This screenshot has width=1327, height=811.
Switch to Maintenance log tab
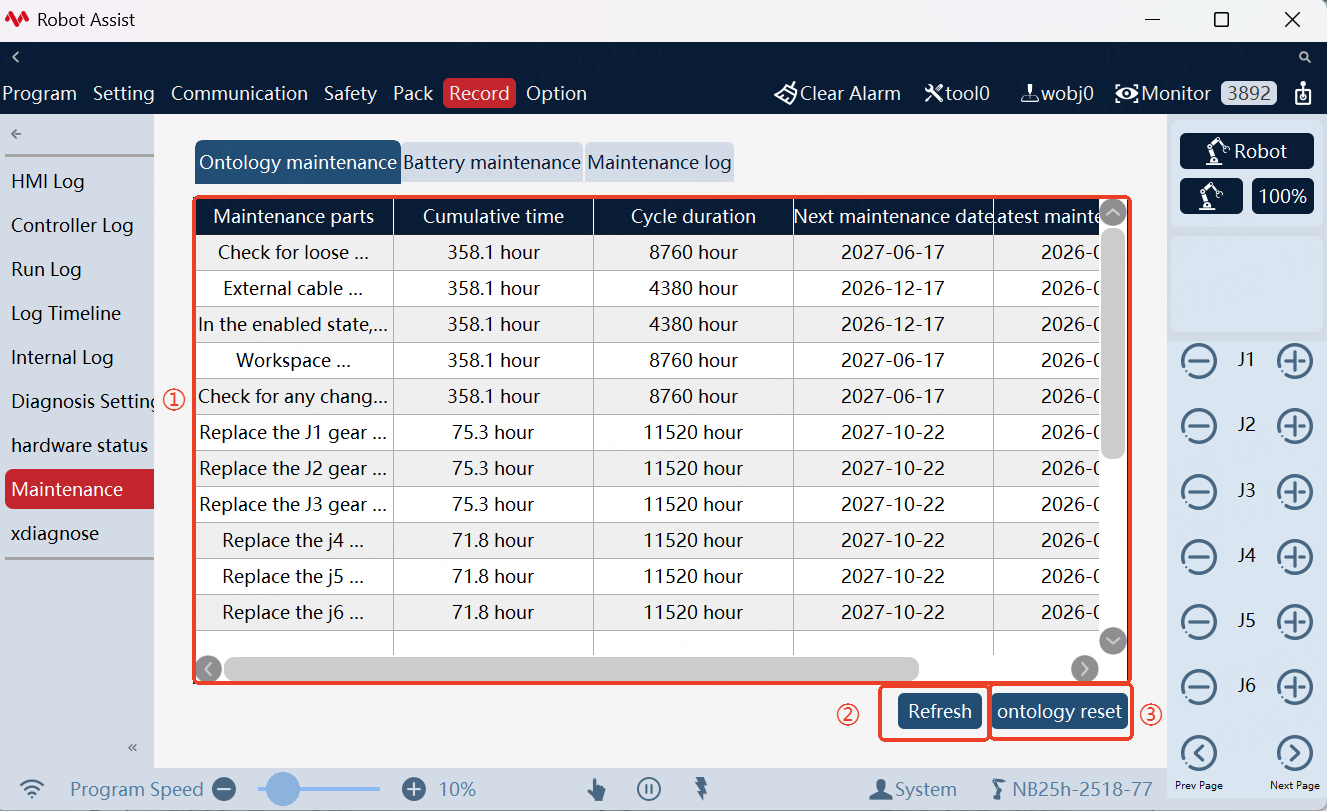pyautogui.click(x=659, y=162)
